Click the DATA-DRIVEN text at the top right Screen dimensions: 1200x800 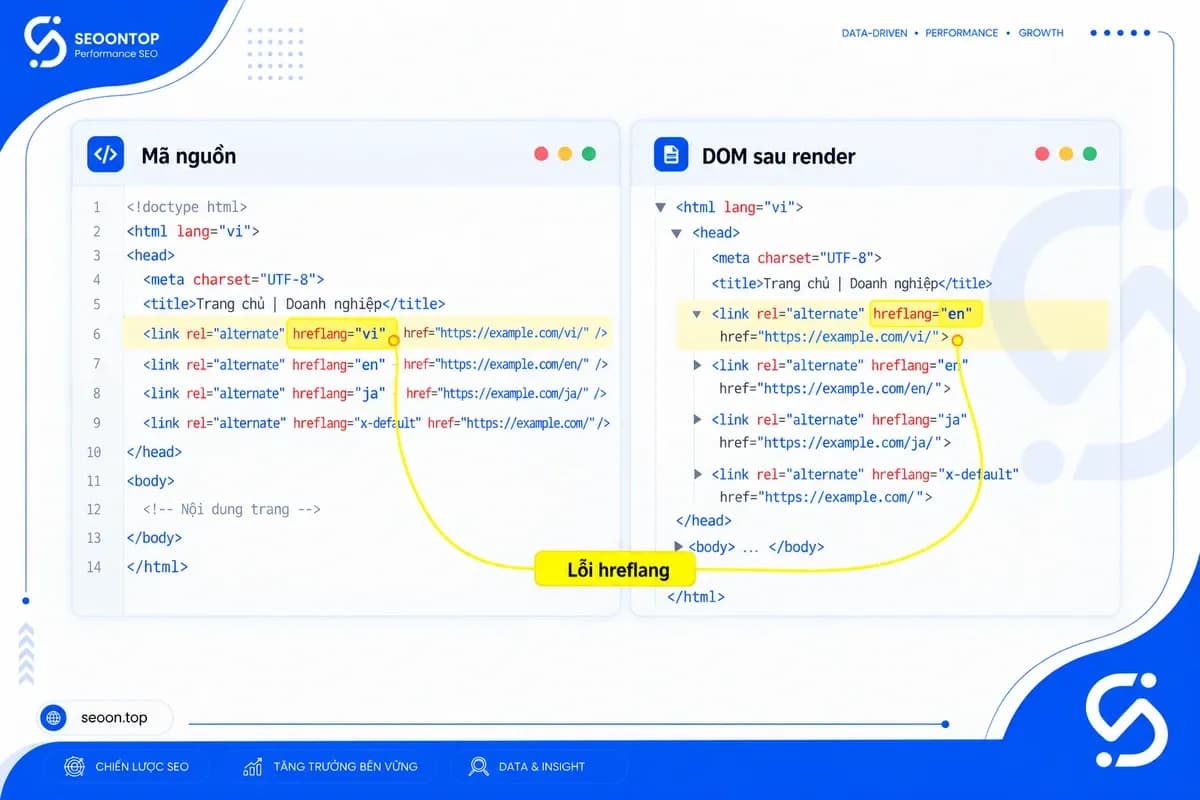(x=874, y=33)
